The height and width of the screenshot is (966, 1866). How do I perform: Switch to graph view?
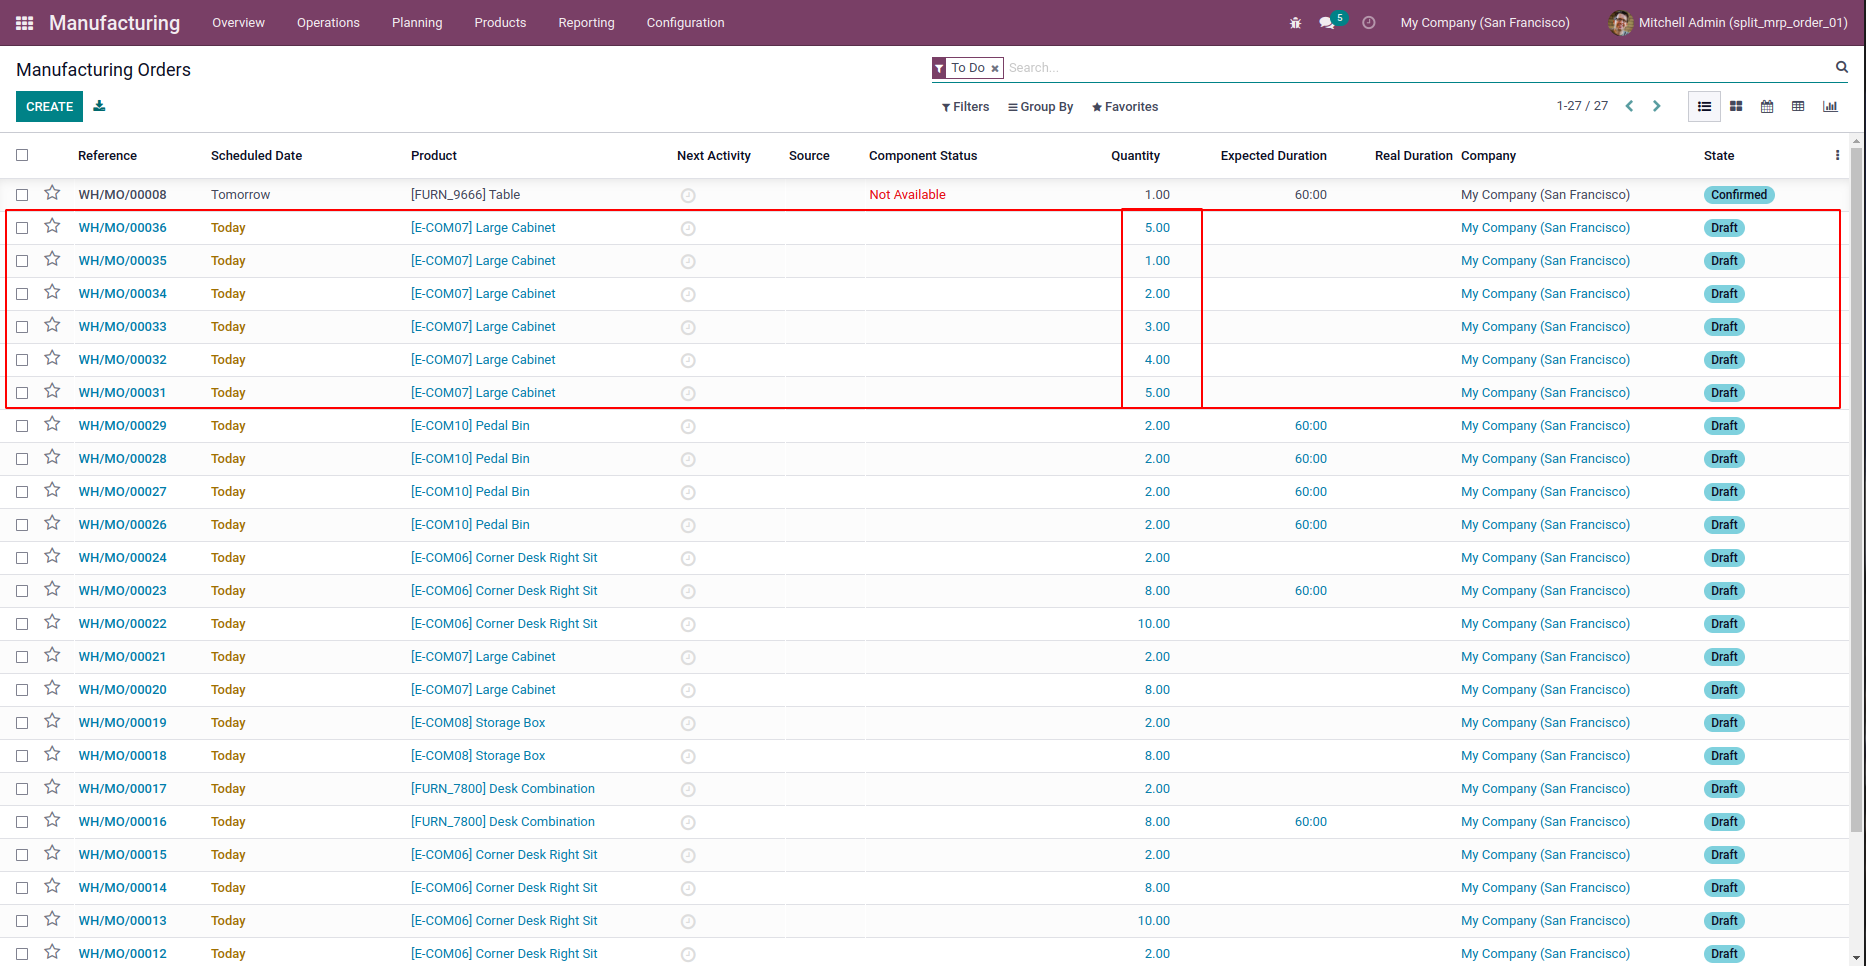[x=1830, y=107]
